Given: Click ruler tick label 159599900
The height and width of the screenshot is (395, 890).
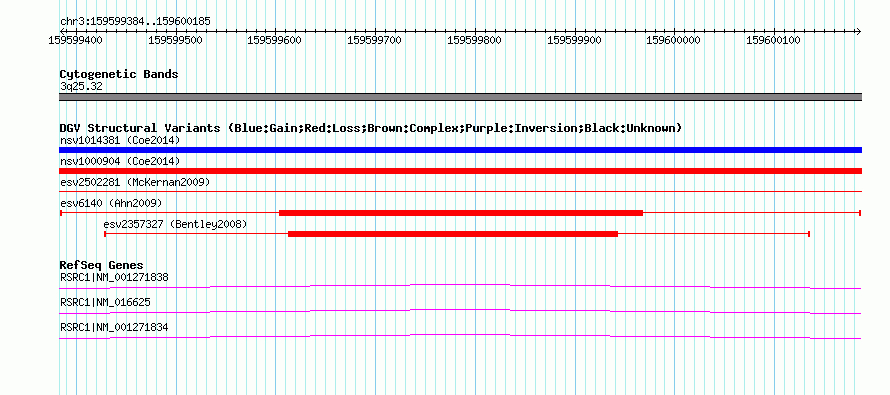Looking at the screenshot, I should pyautogui.click(x=574, y=41).
